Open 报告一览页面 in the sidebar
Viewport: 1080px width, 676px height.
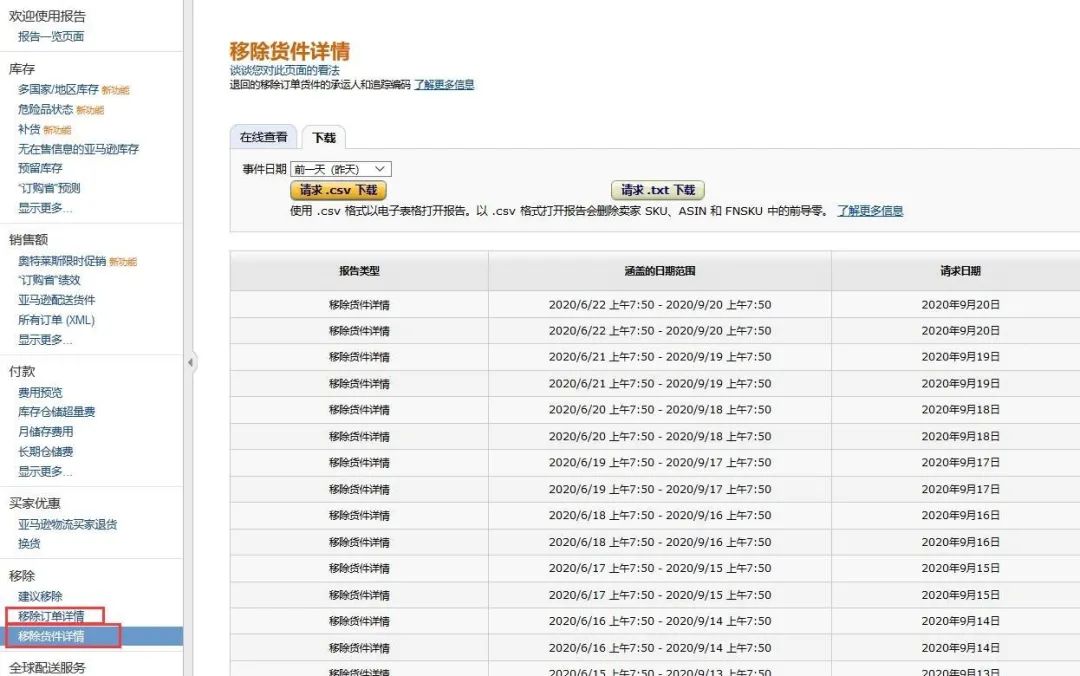point(51,37)
